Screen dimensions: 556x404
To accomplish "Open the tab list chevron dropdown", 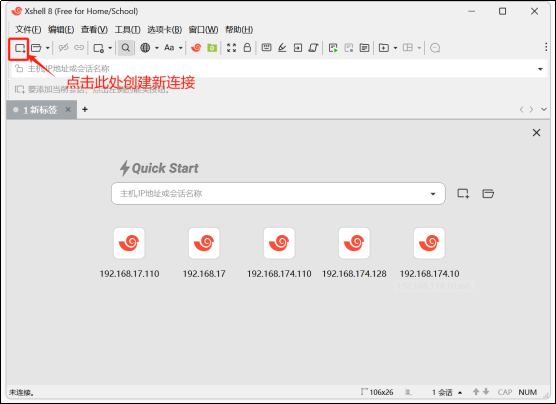I will (x=544, y=109).
